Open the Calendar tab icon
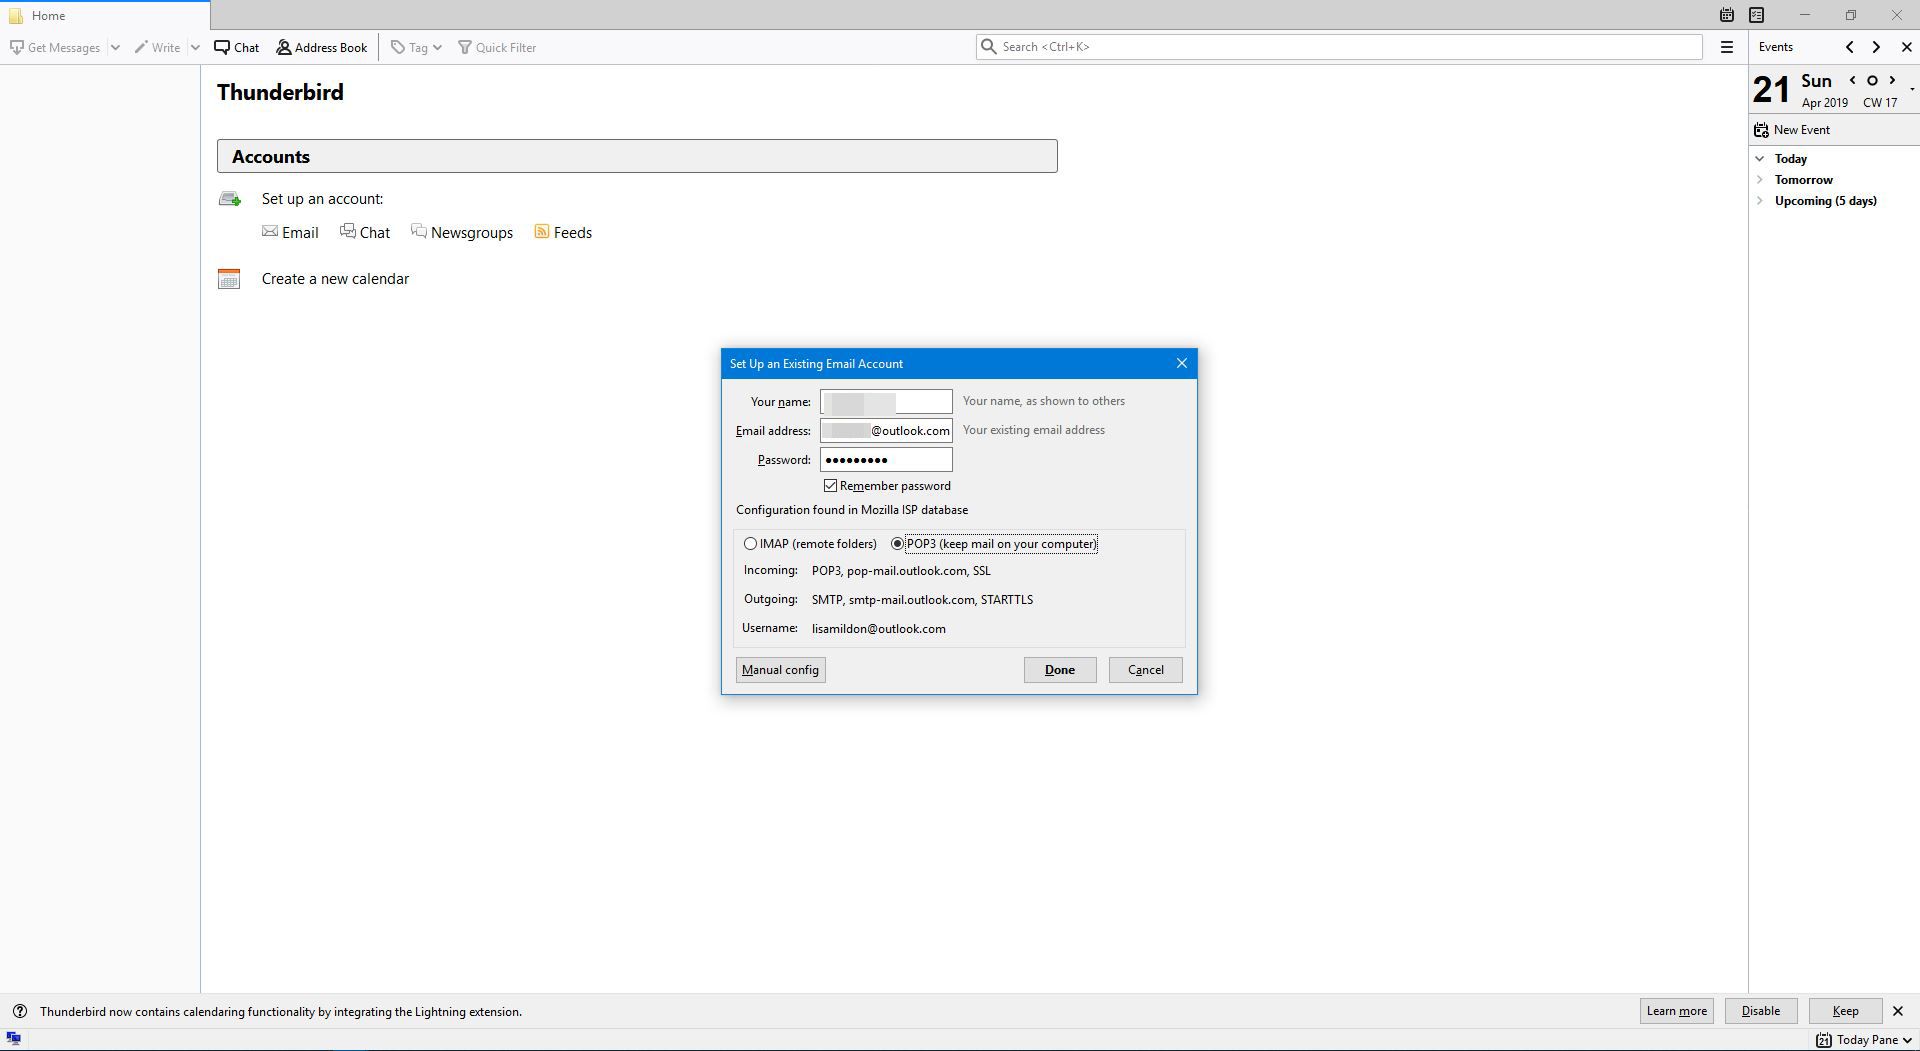1920x1051 pixels. [x=1726, y=15]
